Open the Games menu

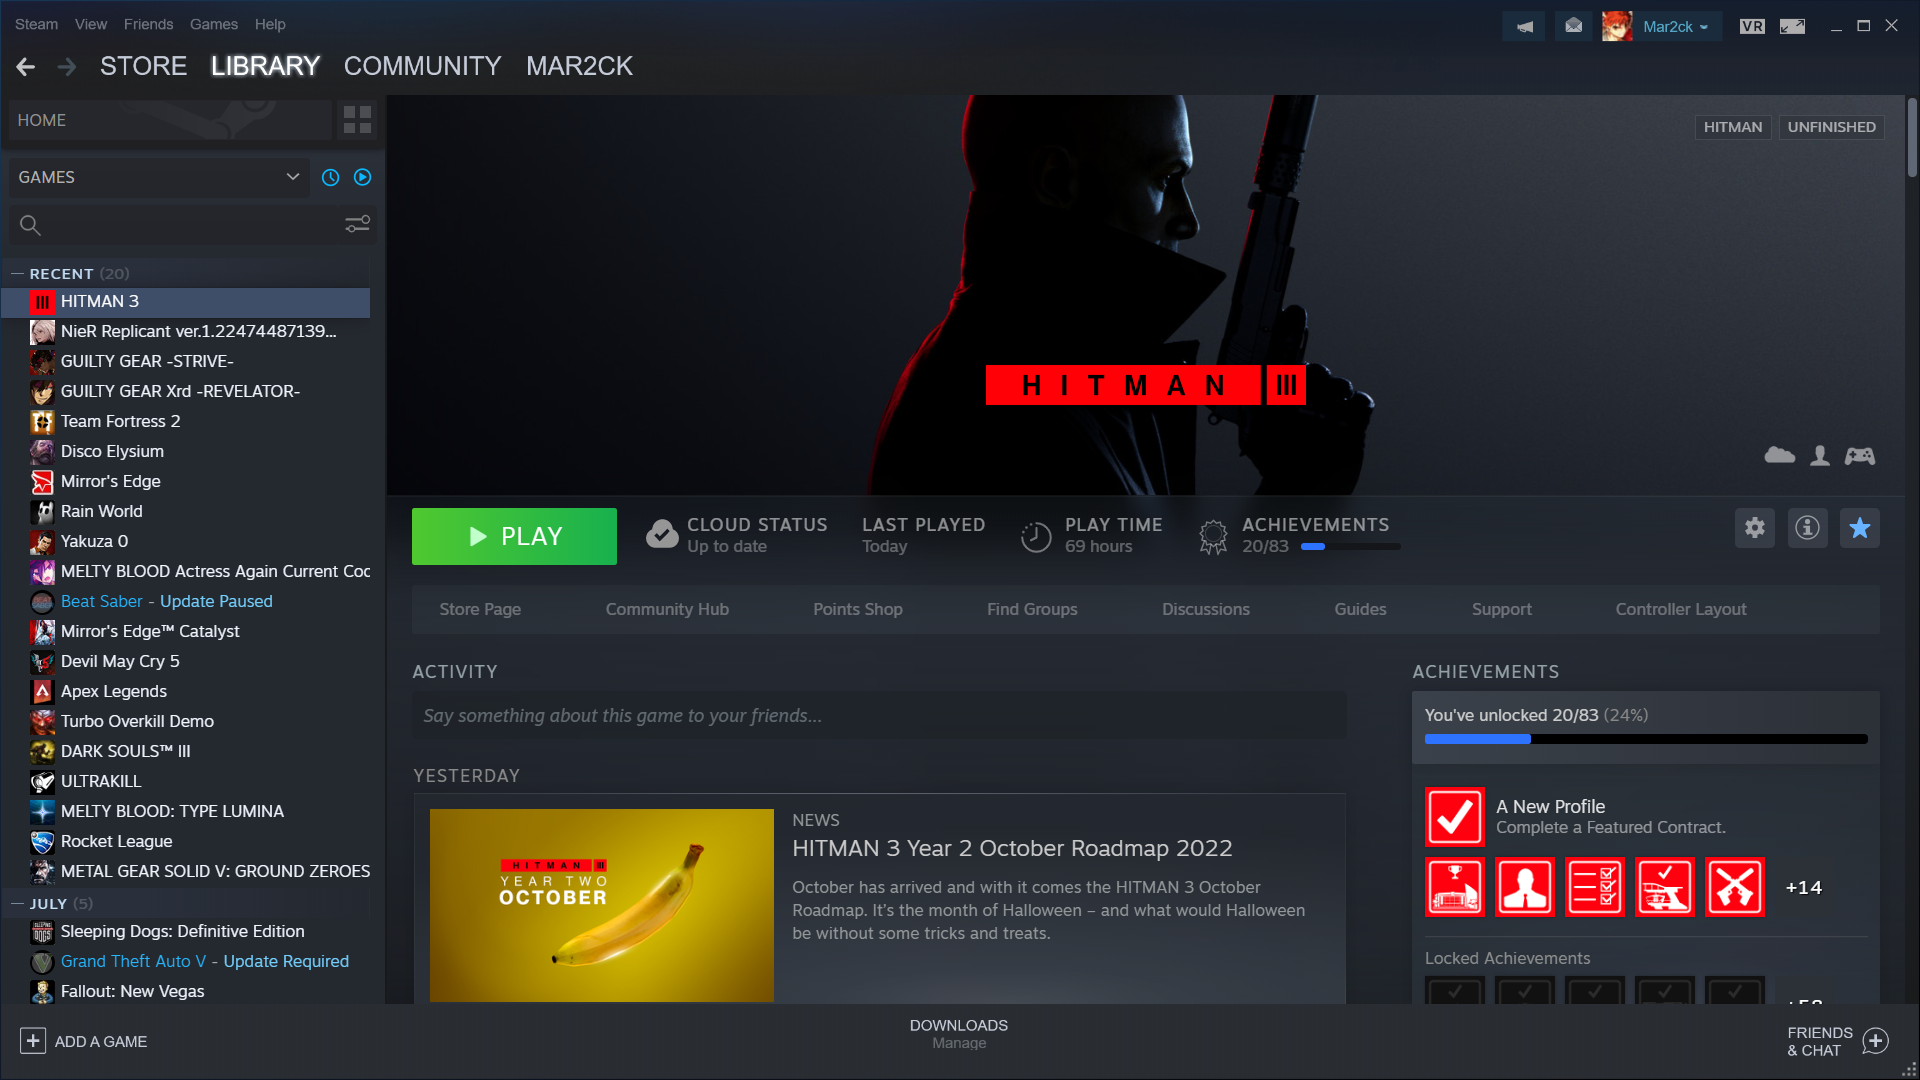(214, 24)
